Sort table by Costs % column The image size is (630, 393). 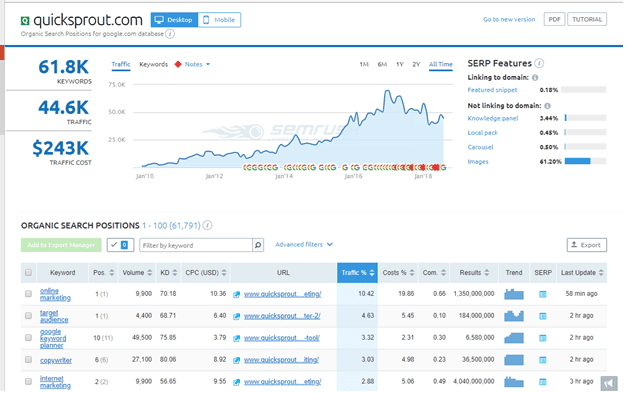click(x=398, y=273)
